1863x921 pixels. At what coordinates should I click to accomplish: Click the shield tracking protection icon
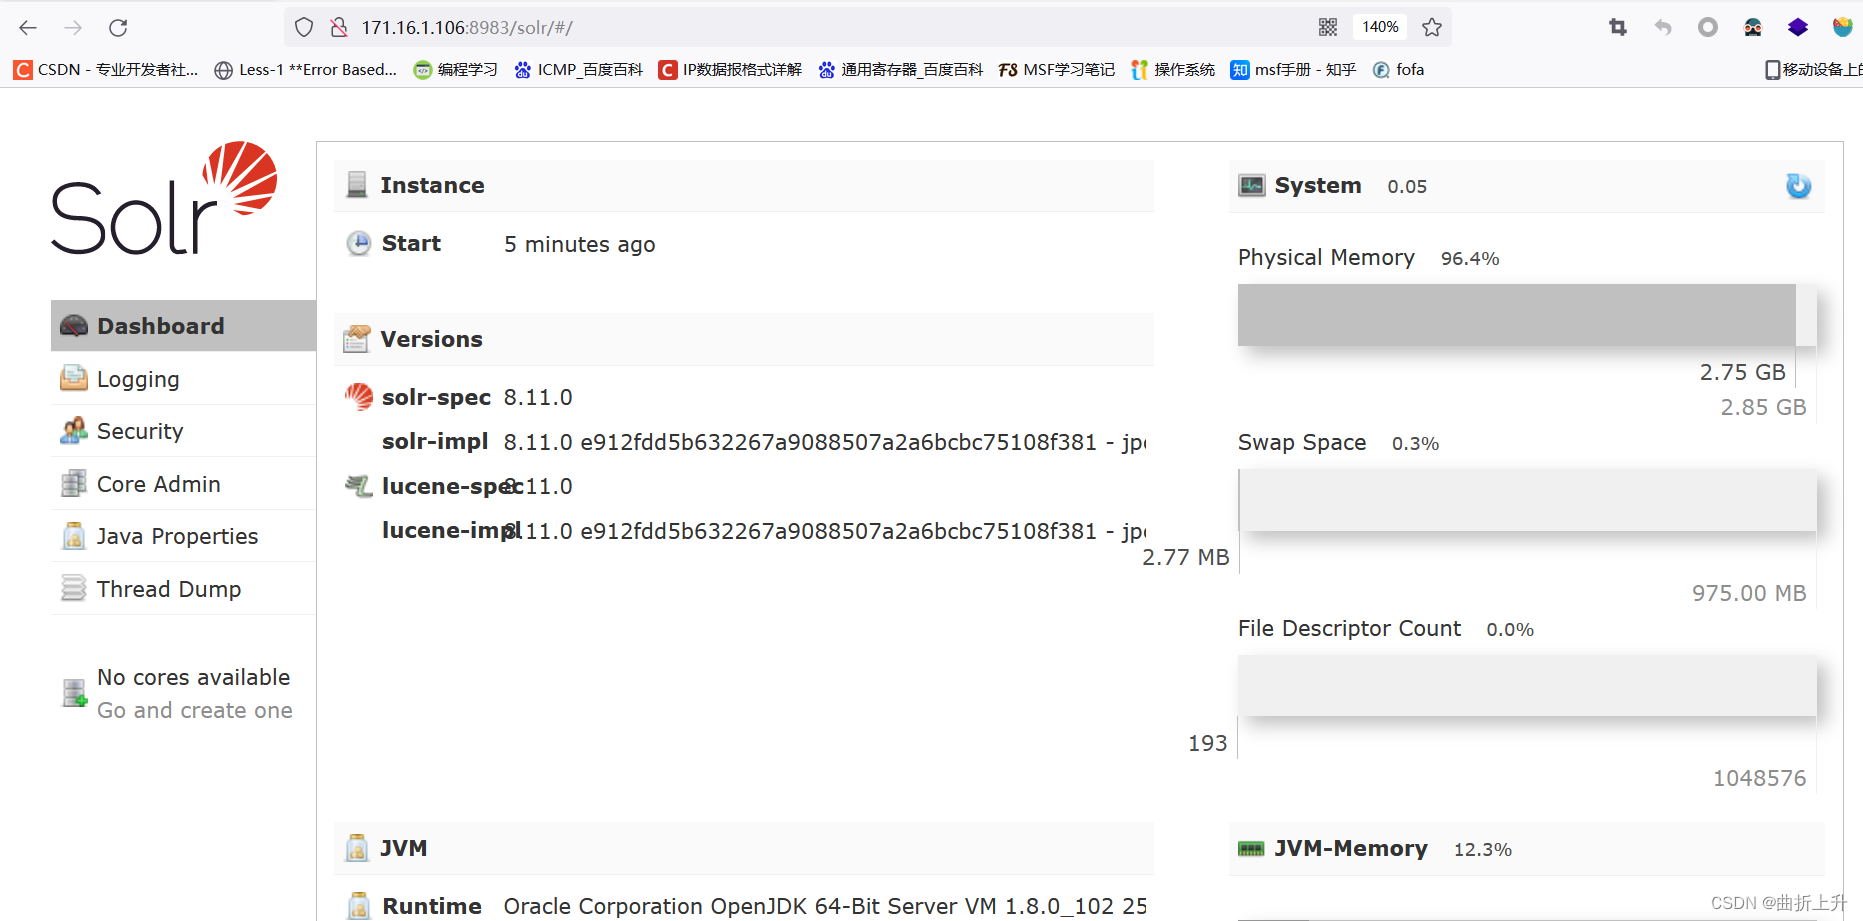(305, 27)
